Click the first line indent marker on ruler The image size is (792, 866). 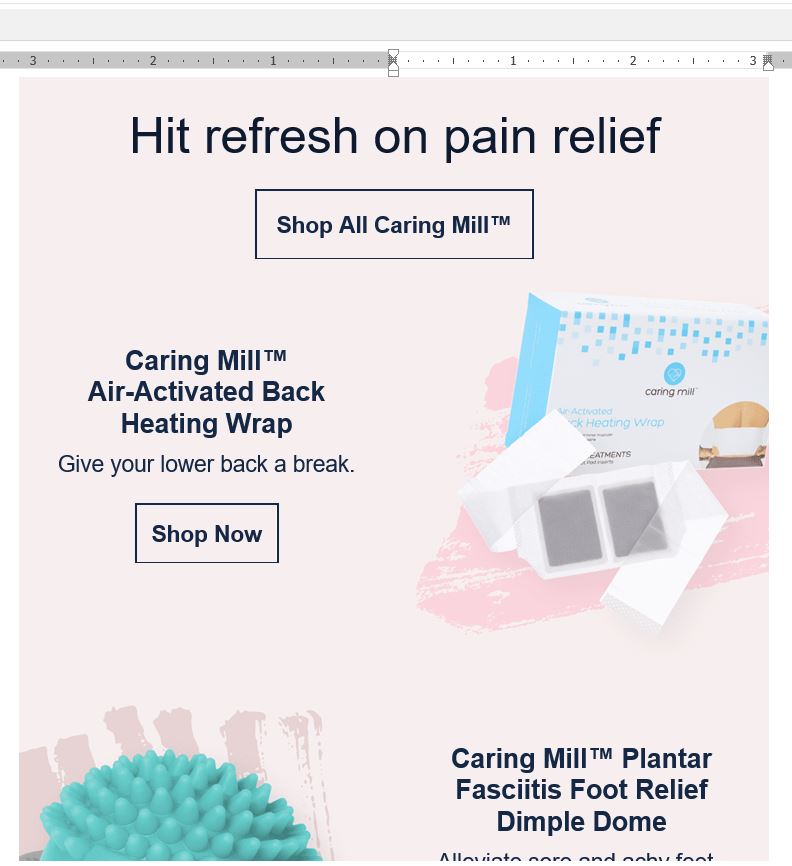393,54
